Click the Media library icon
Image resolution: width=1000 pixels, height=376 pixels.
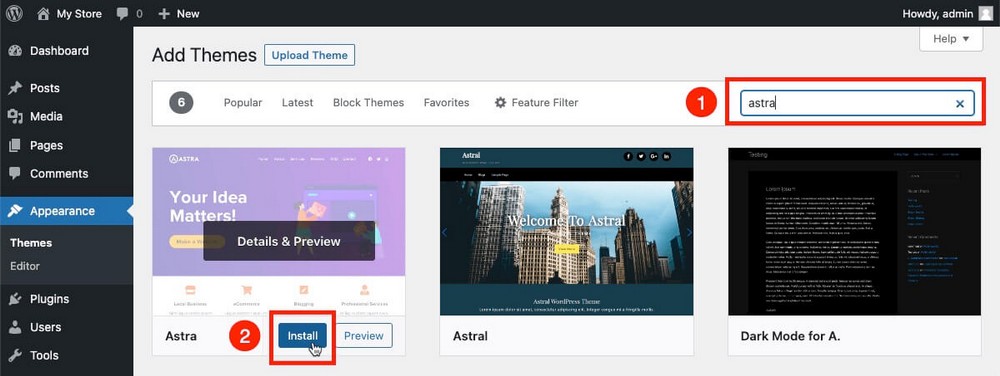[15, 117]
